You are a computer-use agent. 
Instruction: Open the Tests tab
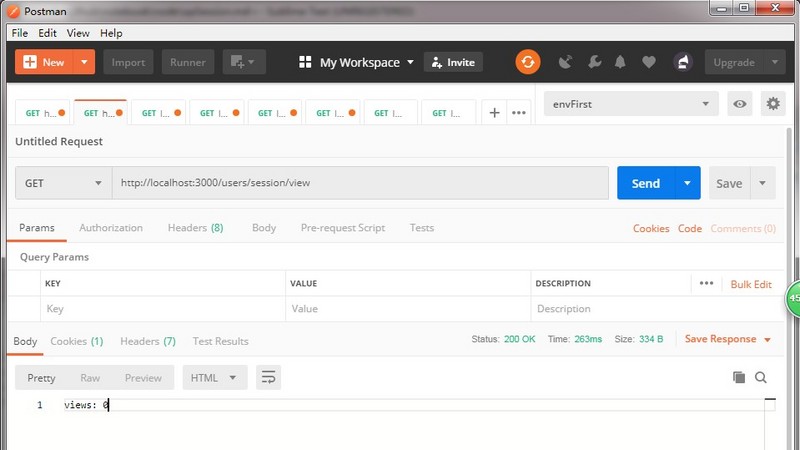pyautogui.click(x=421, y=228)
